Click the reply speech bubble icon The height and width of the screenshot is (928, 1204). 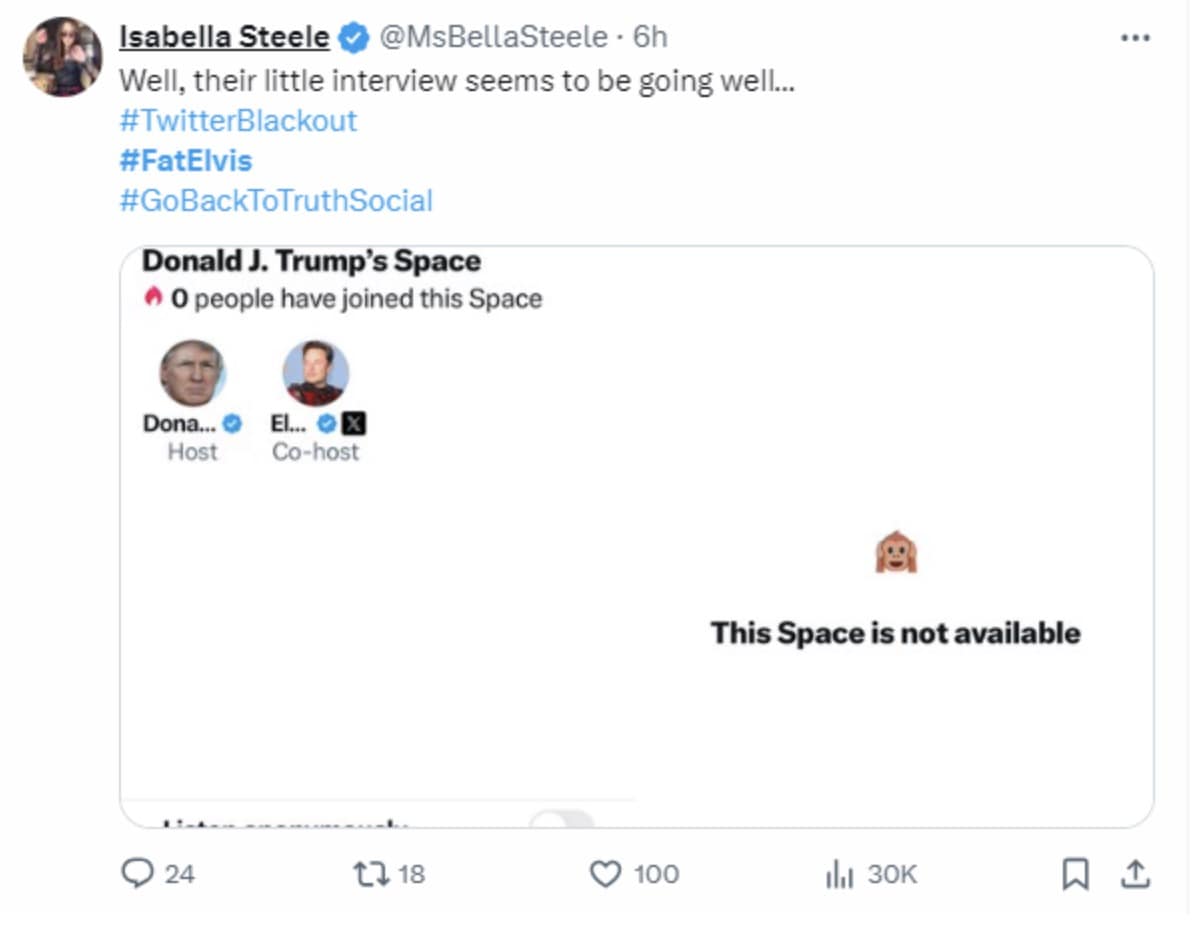tap(135, 874)
